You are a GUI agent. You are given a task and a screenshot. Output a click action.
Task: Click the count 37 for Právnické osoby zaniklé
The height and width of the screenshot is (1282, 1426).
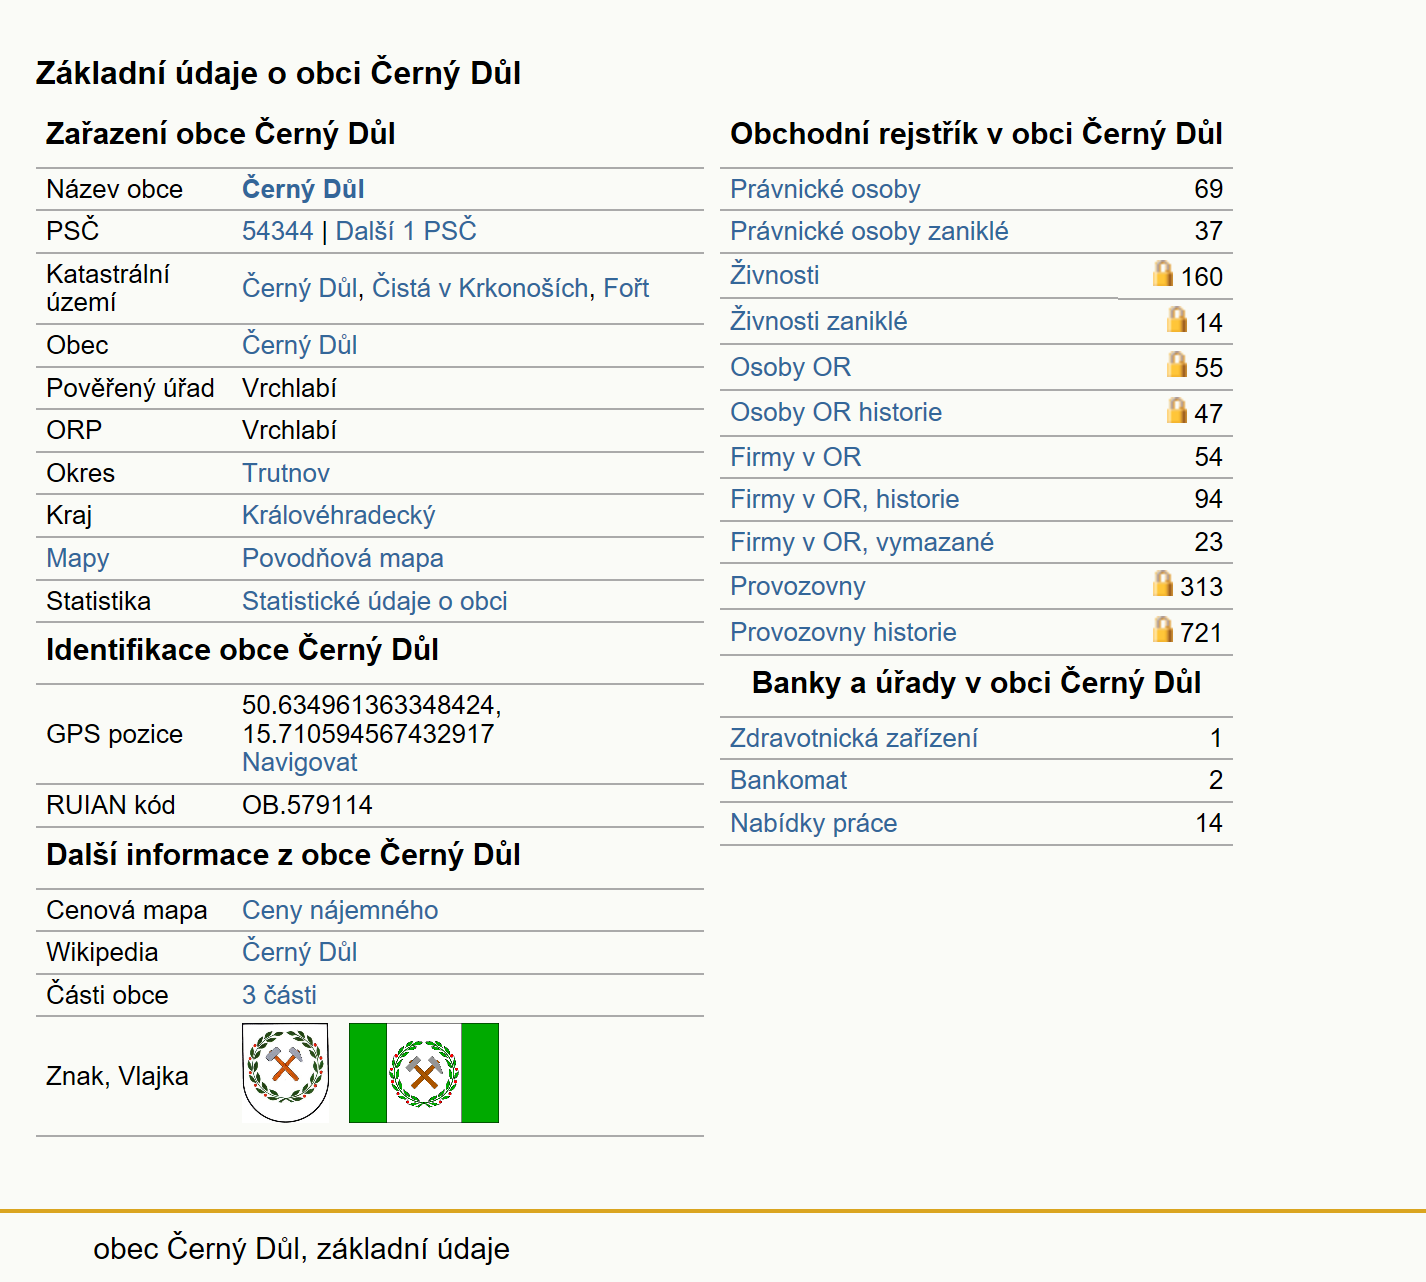point(1208,231)
